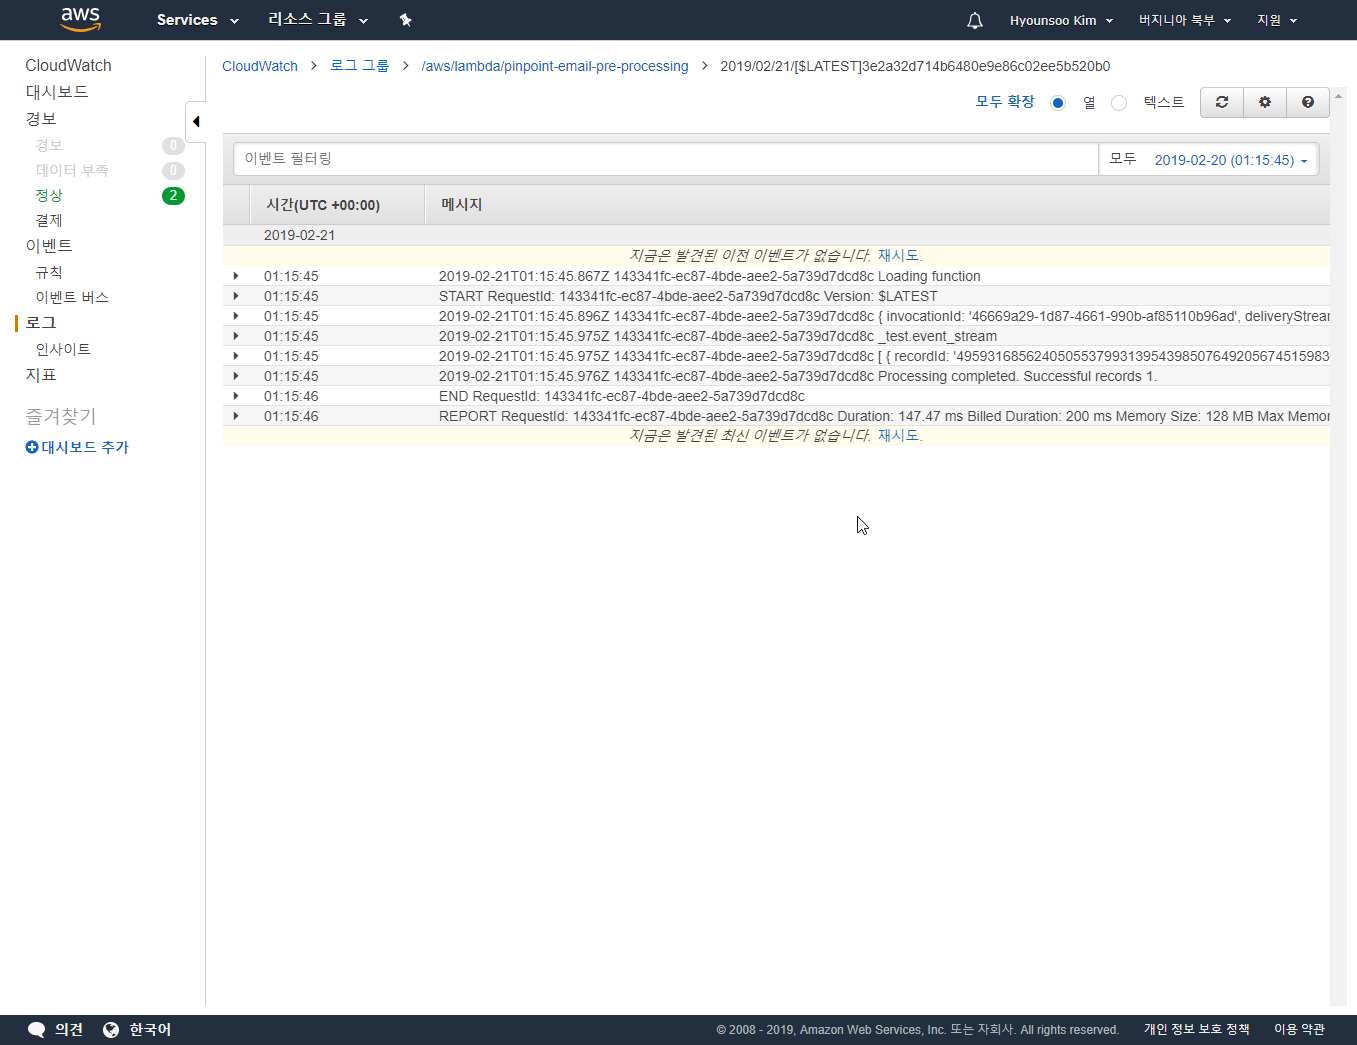The image size is (1357, 1045).
Task: Open 개인 정보 보호 정책 footer link
Action: point(1197,1030)
